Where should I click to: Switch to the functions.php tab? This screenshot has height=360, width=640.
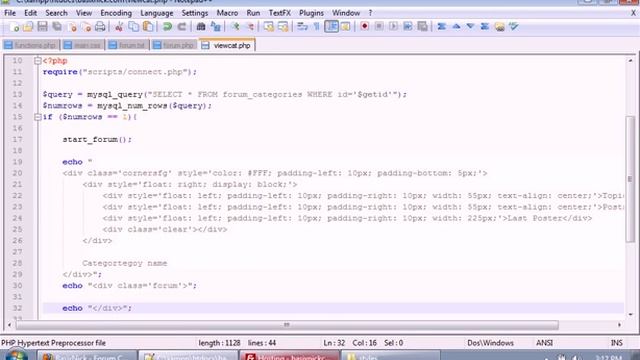[x=31, y=45]
